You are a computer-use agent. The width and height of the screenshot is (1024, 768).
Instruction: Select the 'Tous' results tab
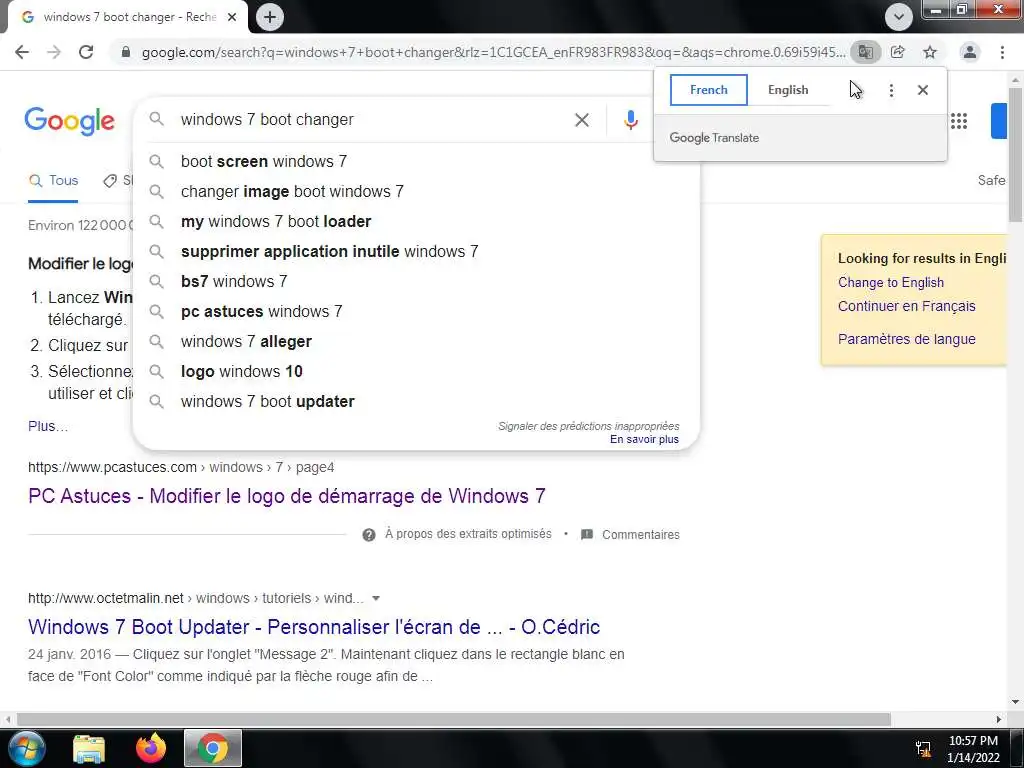(x=53, y=181)
